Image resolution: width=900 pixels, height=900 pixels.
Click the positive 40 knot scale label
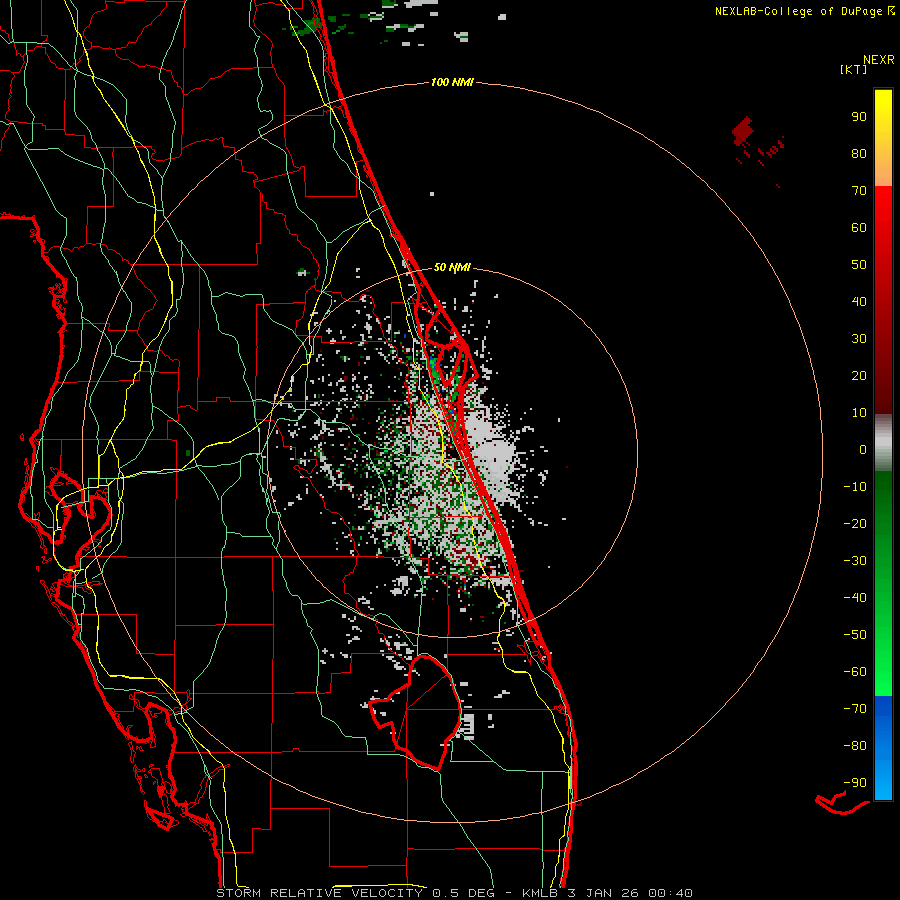(x=859, y=302)
